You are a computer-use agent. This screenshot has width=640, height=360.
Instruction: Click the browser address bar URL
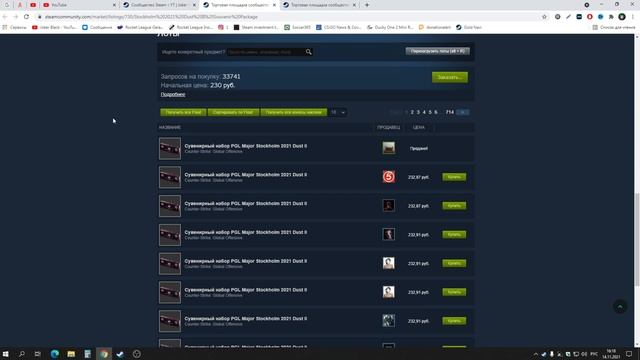coord(151,17)
